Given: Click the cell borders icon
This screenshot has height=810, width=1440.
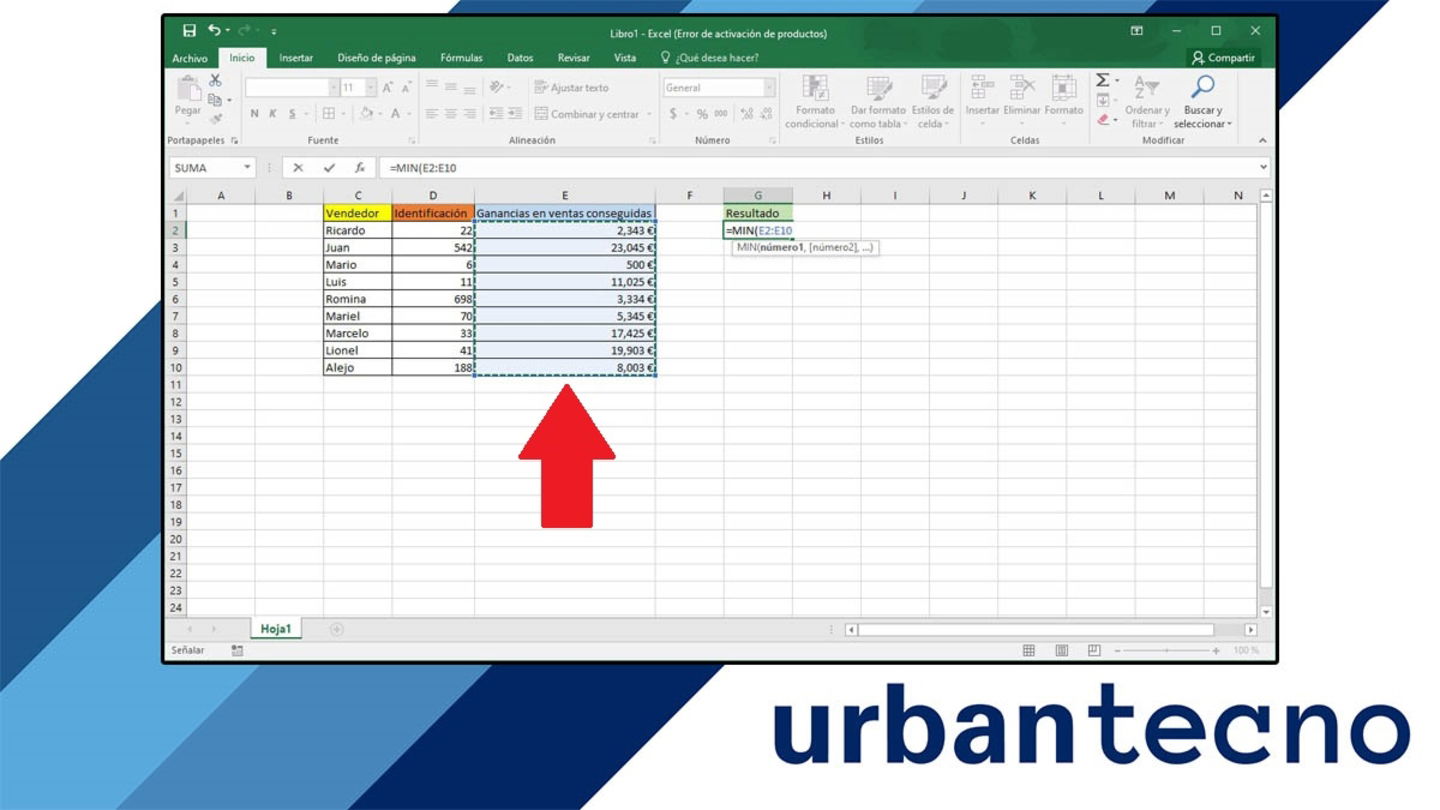Looking at the screenshot, I should point(328,114).
